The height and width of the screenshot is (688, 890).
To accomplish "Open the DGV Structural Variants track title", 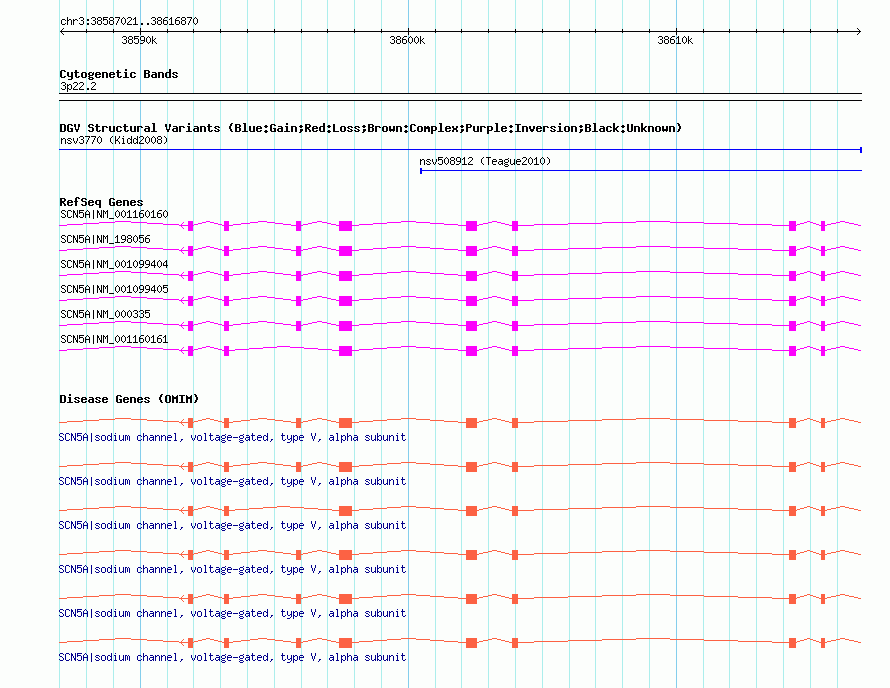I will pos(371,128).
